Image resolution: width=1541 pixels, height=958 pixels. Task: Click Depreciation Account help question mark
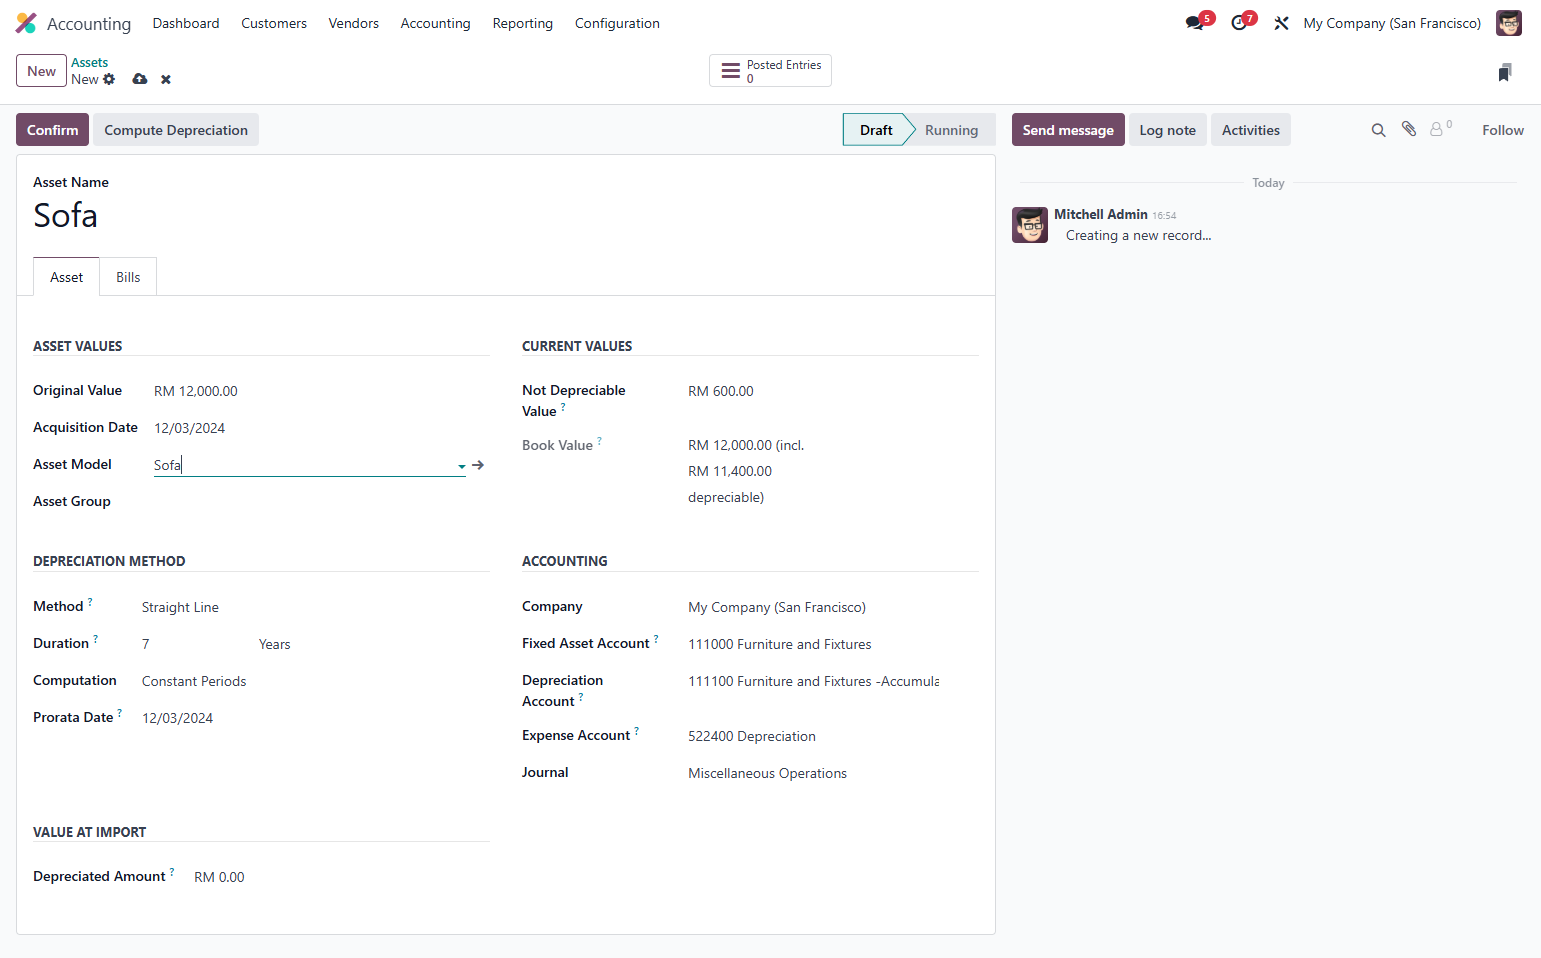pos(580,697)
